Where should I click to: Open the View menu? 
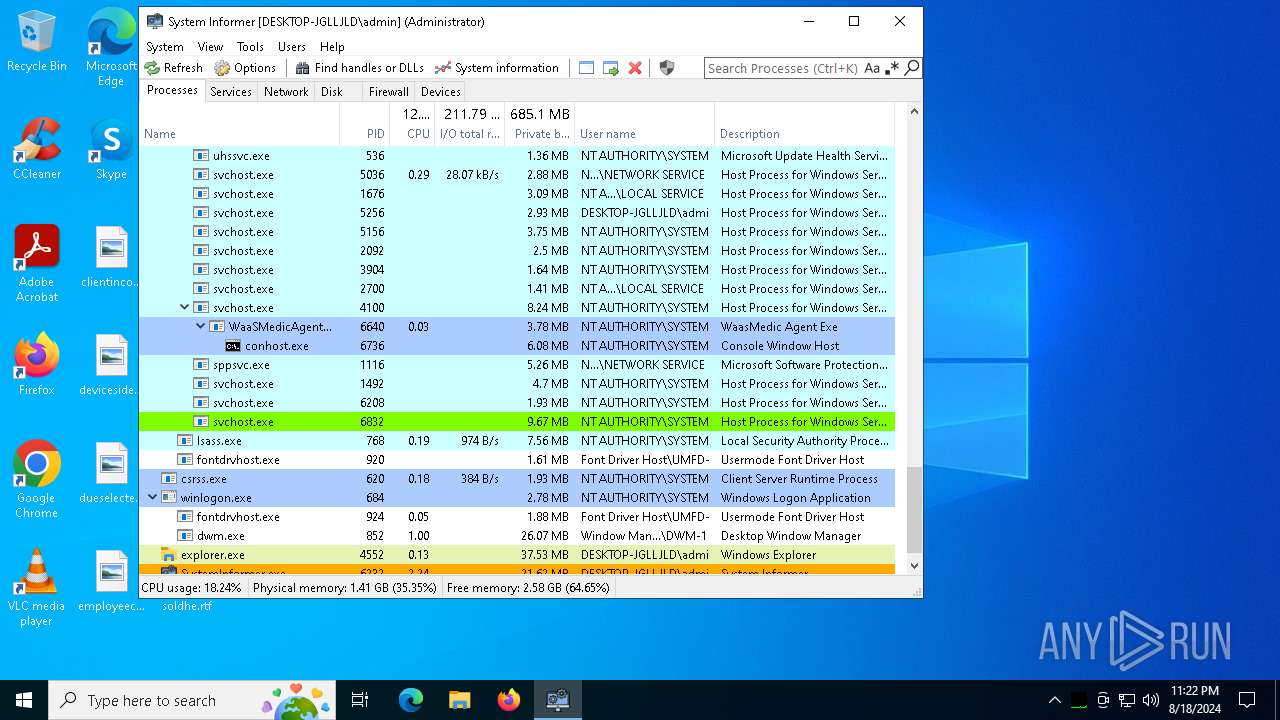pos(210,47)
